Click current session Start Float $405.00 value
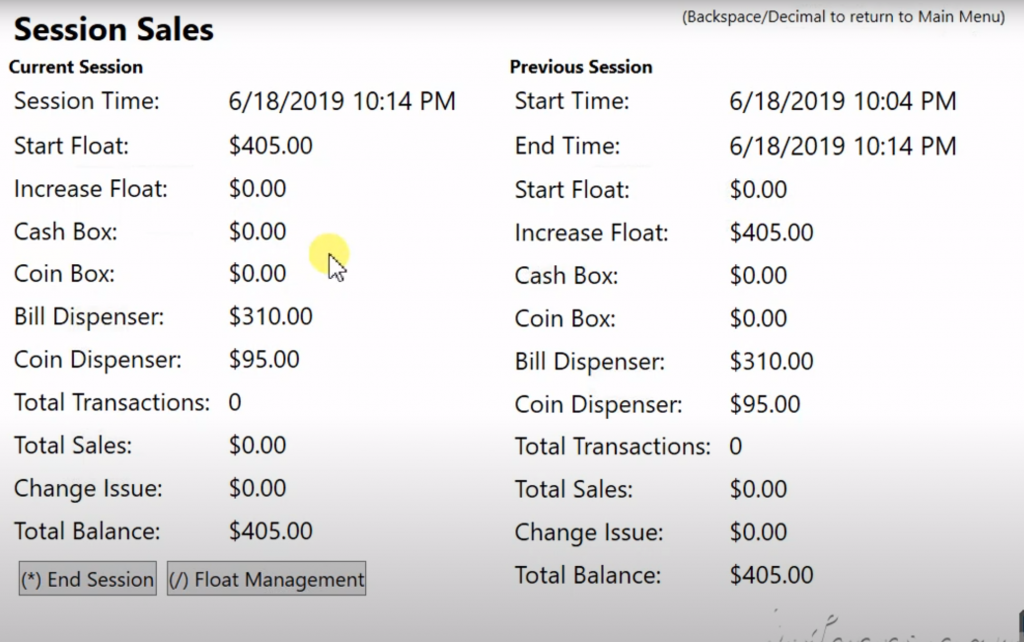This screenshot has height=642, width=1024. click(270, 146)
